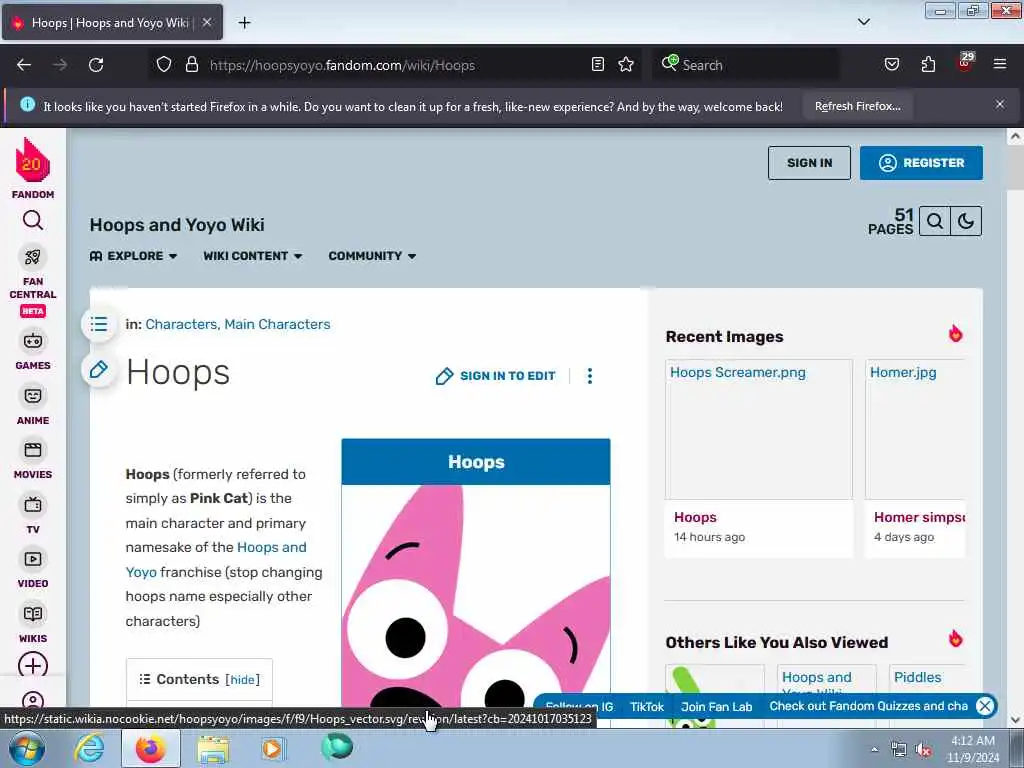Open Hoops page under recent images
Viewport: 1024px width, 768px height.
(x=695, y=517)
